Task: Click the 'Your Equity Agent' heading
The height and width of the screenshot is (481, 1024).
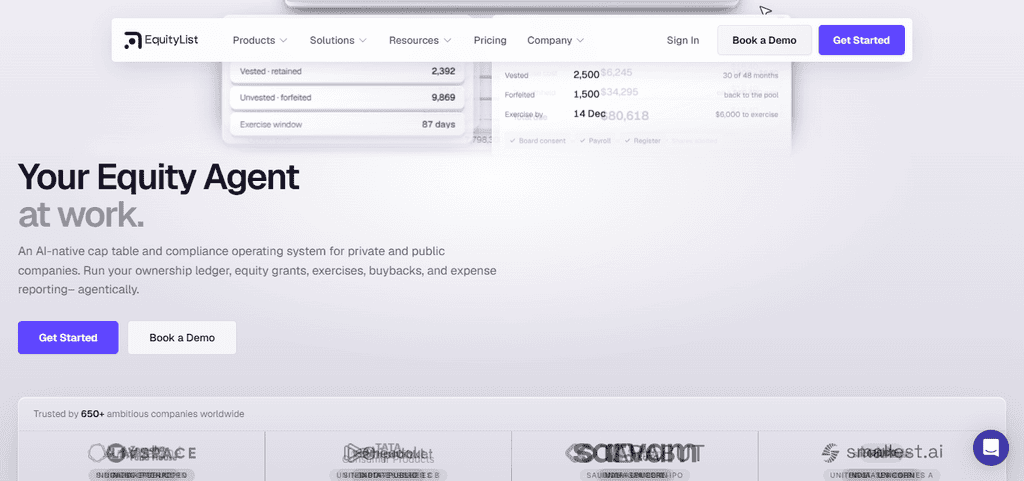Action: click(159, 176)
